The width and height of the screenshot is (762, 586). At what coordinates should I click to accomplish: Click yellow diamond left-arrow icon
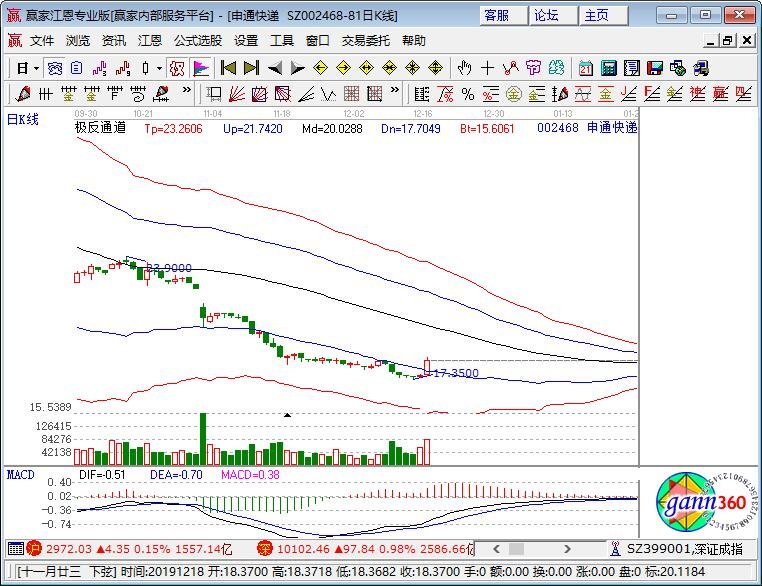click(x=320, y=68)
